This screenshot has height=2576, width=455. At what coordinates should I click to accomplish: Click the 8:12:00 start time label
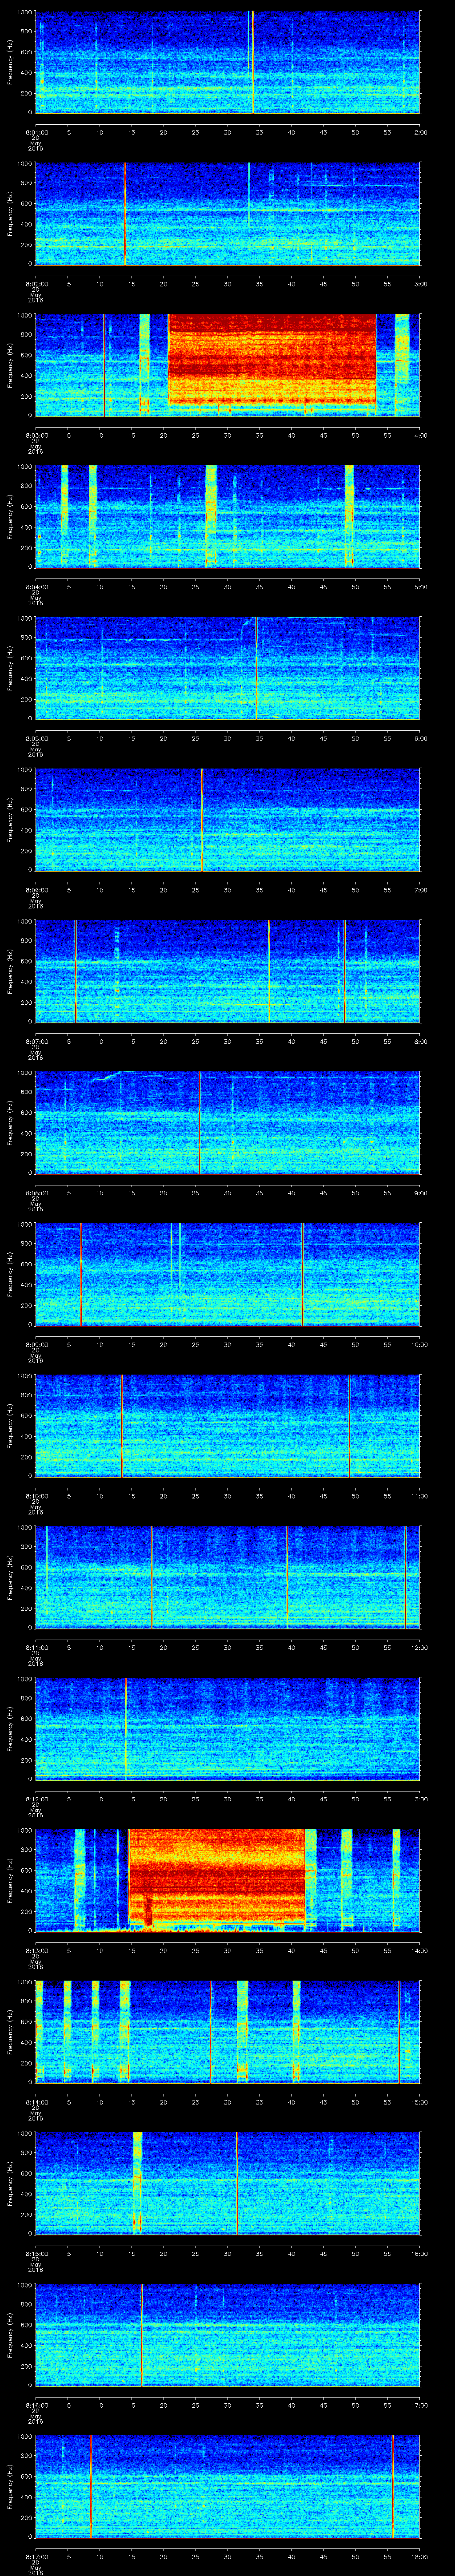point(37,1799)
